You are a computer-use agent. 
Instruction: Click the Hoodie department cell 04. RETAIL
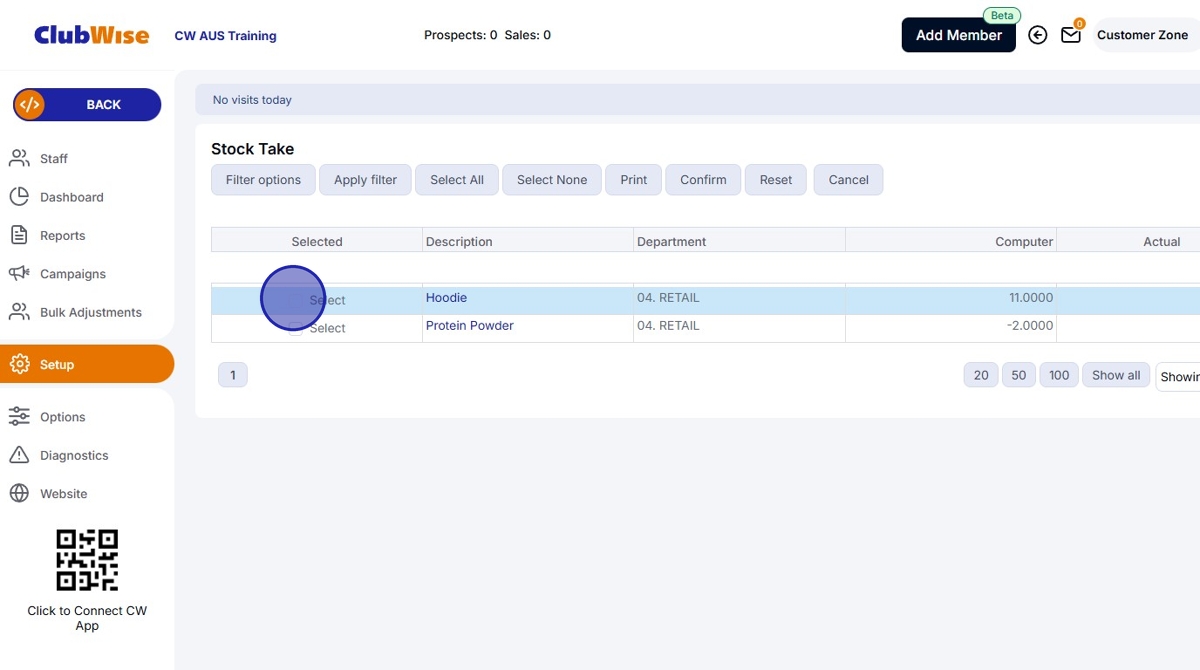pos(668,298)
